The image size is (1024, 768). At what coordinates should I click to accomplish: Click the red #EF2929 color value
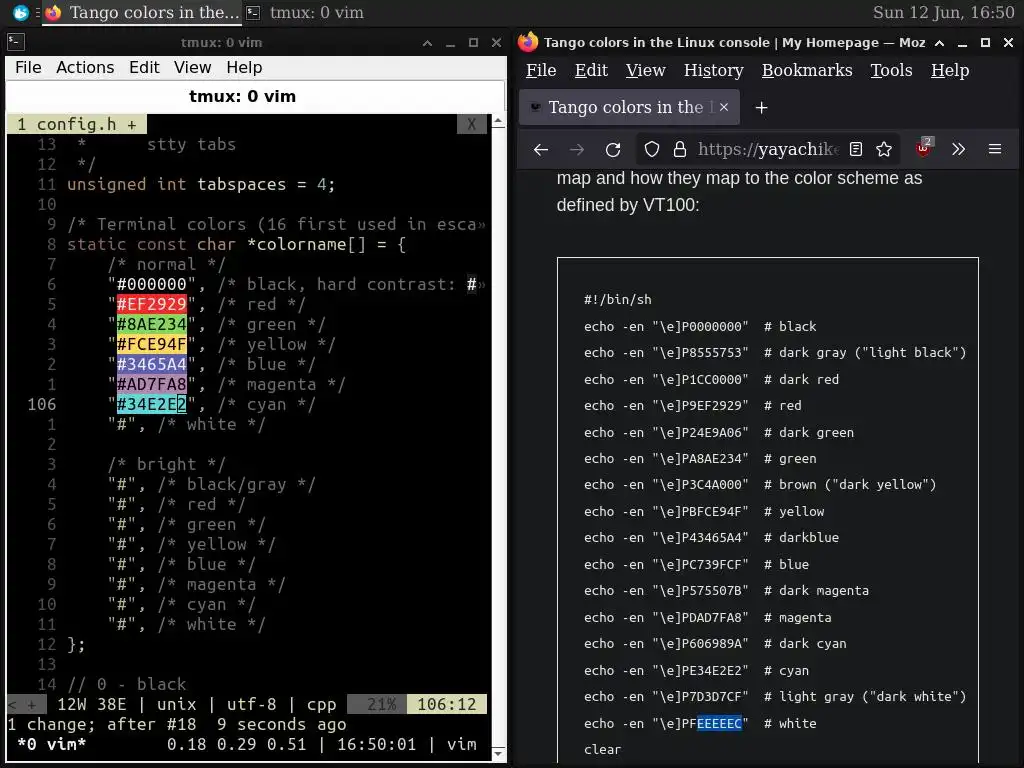[x=152, y=304]
